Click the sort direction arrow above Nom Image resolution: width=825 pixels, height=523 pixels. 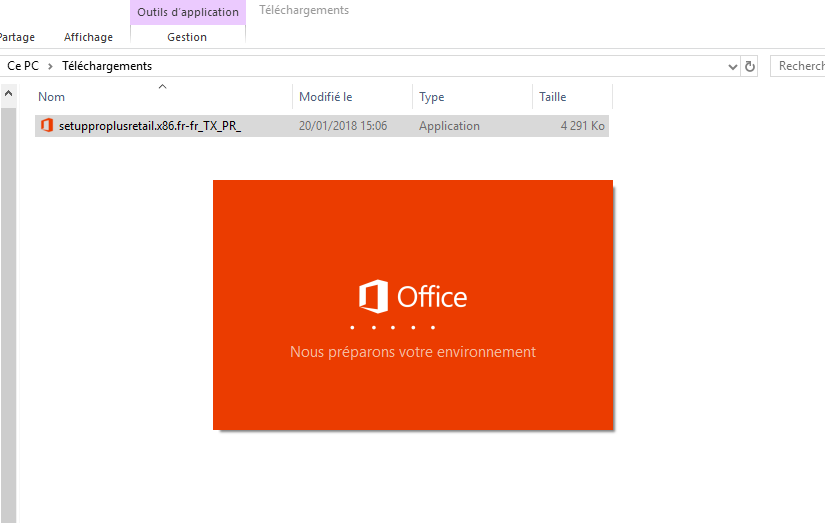(163, 86)
